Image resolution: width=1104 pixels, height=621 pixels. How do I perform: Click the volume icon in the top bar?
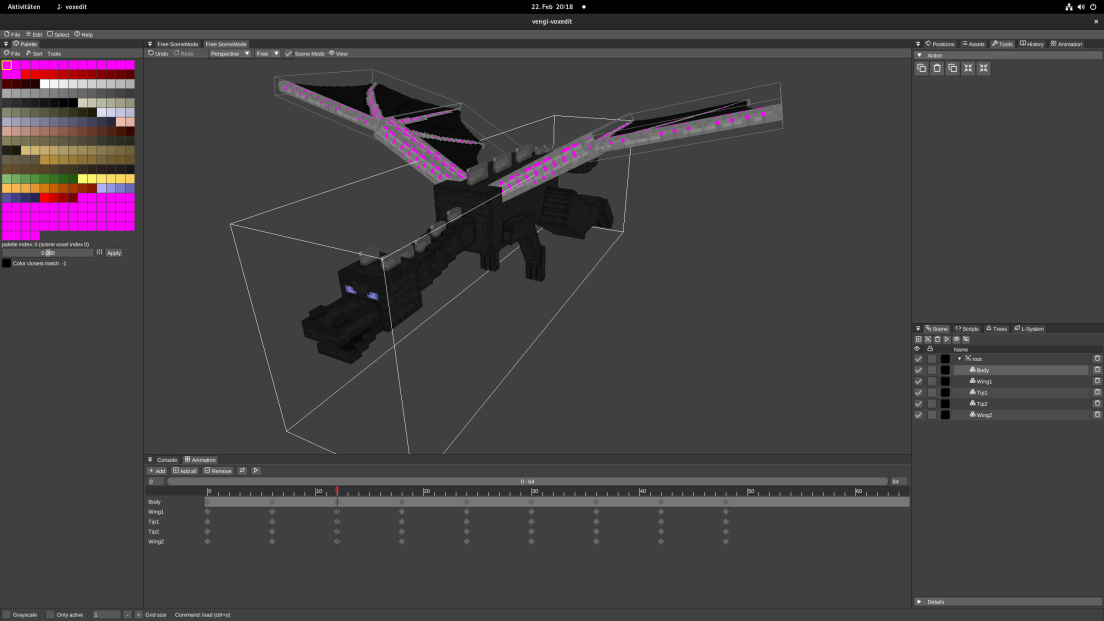click(1081, 7)
